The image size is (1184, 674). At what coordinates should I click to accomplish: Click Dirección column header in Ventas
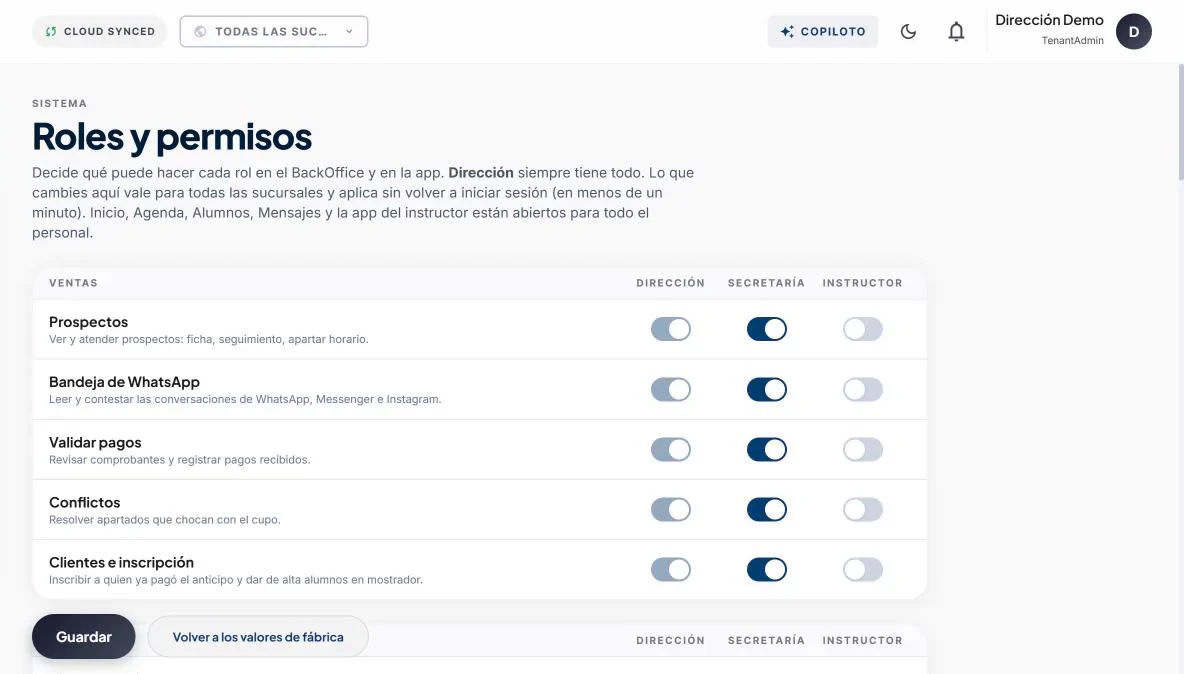click(x=671, y=283)
